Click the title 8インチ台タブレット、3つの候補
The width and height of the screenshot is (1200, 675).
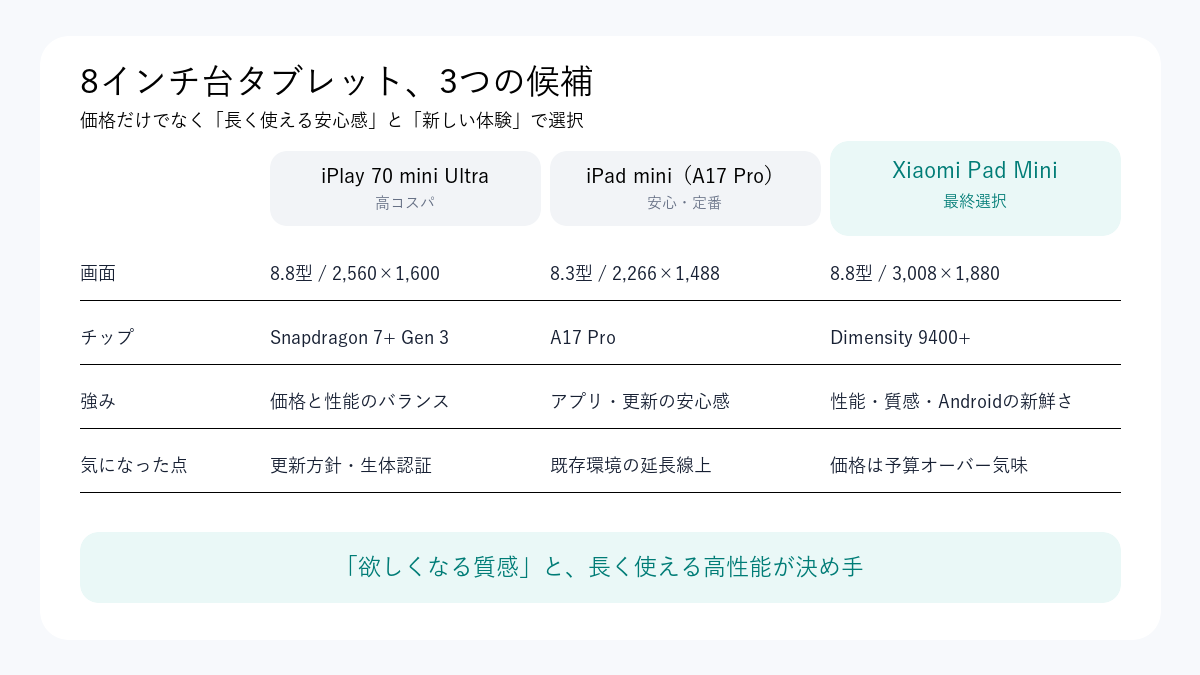336,81
